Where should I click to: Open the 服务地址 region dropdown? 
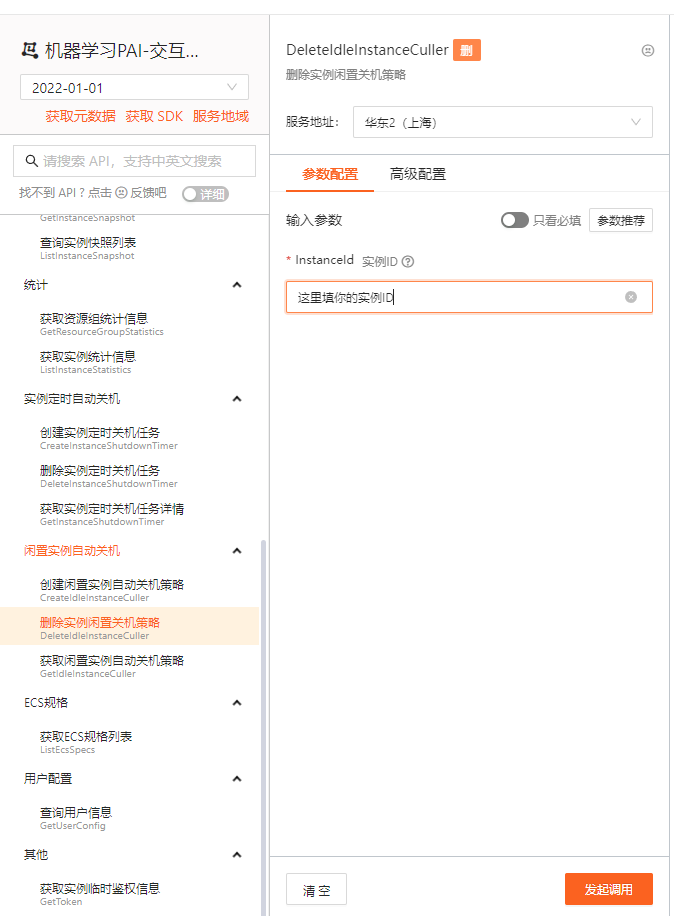coord(502,123)
